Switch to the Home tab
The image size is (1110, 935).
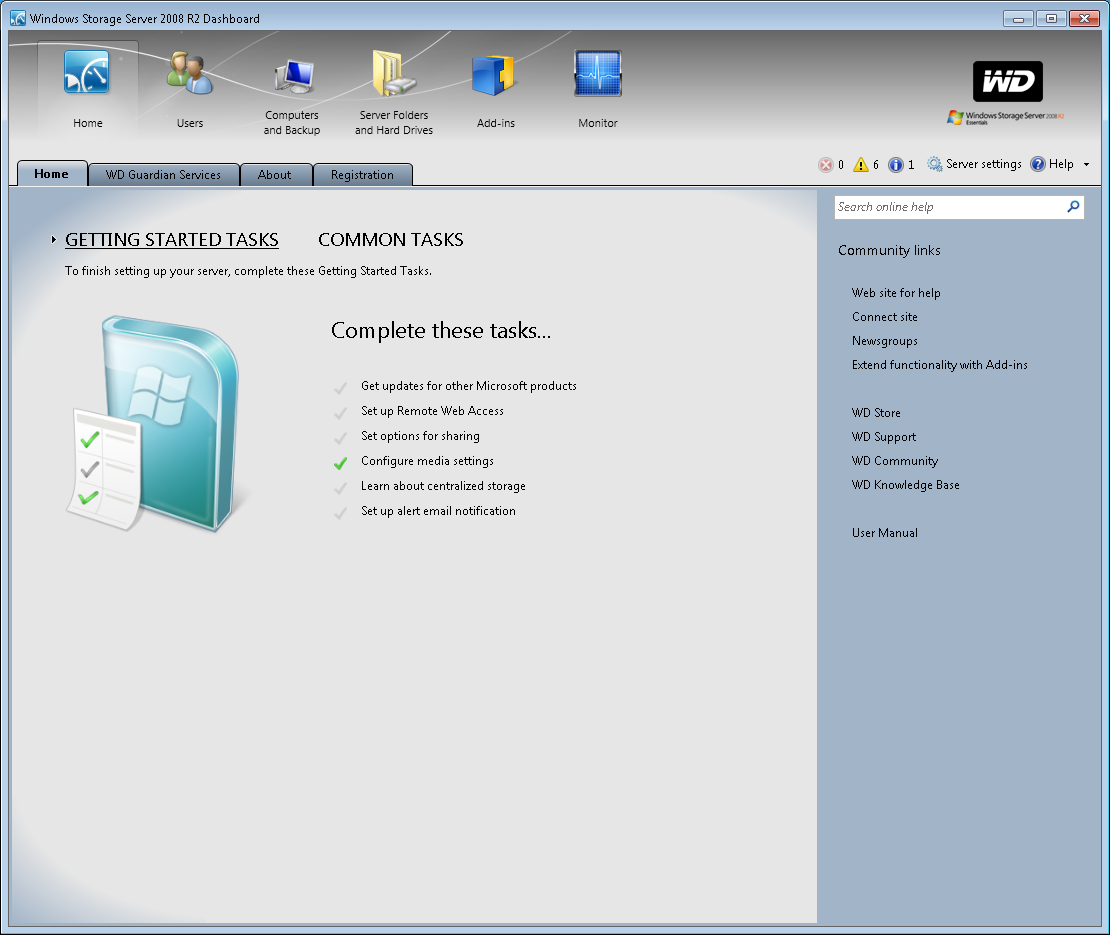coord(52,174)
